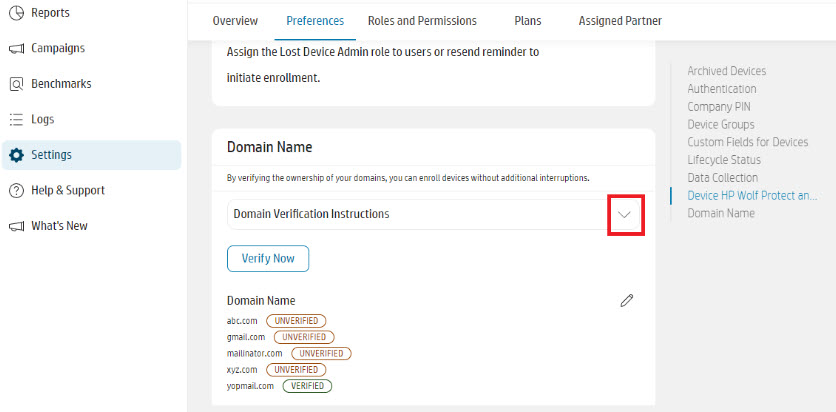836x412 pixels.
Task: Click the Help & Support question icon
Action: [x=16, y=190]
